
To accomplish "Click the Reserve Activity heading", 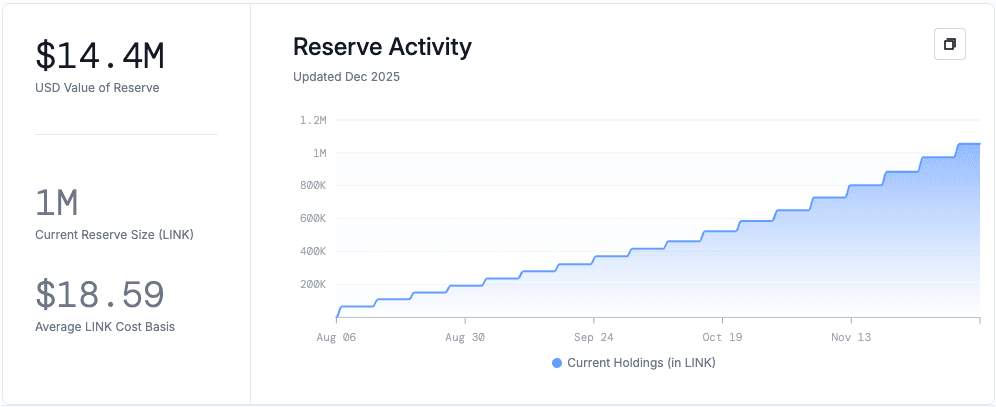I will [x=382, y=46].
